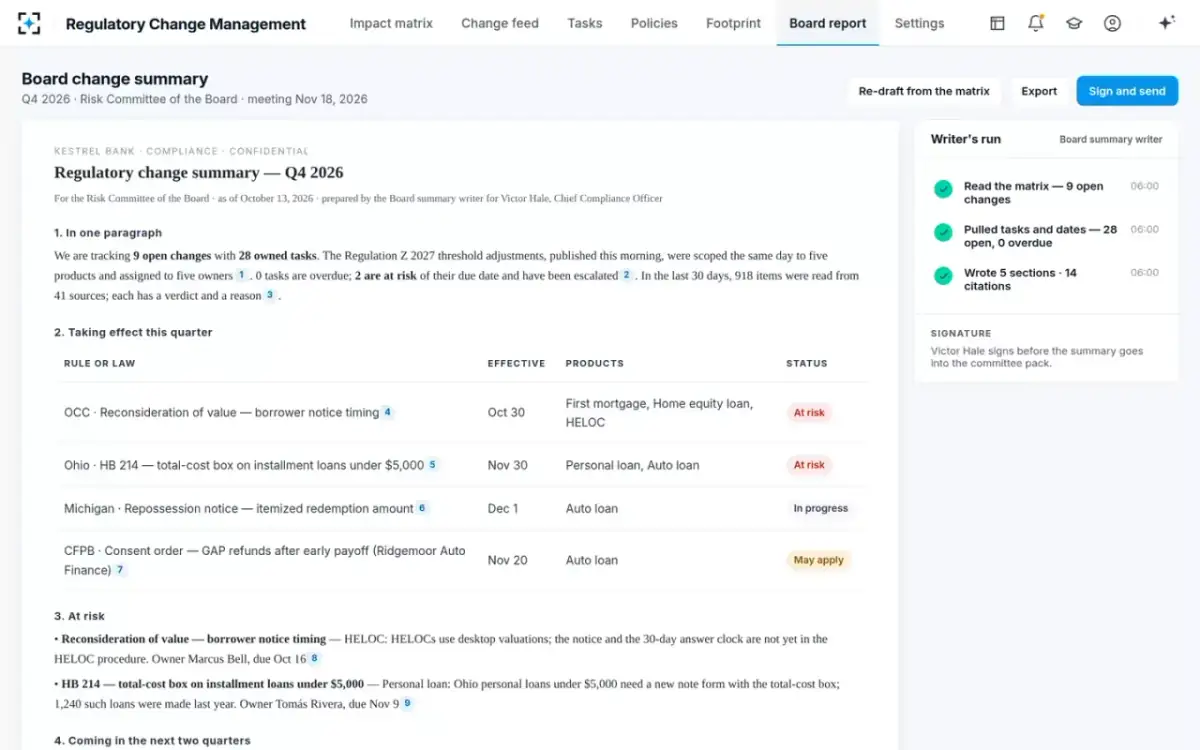This screenshot has width=1200, height=750.
Task: Click the 'Nov 30' effective date
Action: [507, 465]
